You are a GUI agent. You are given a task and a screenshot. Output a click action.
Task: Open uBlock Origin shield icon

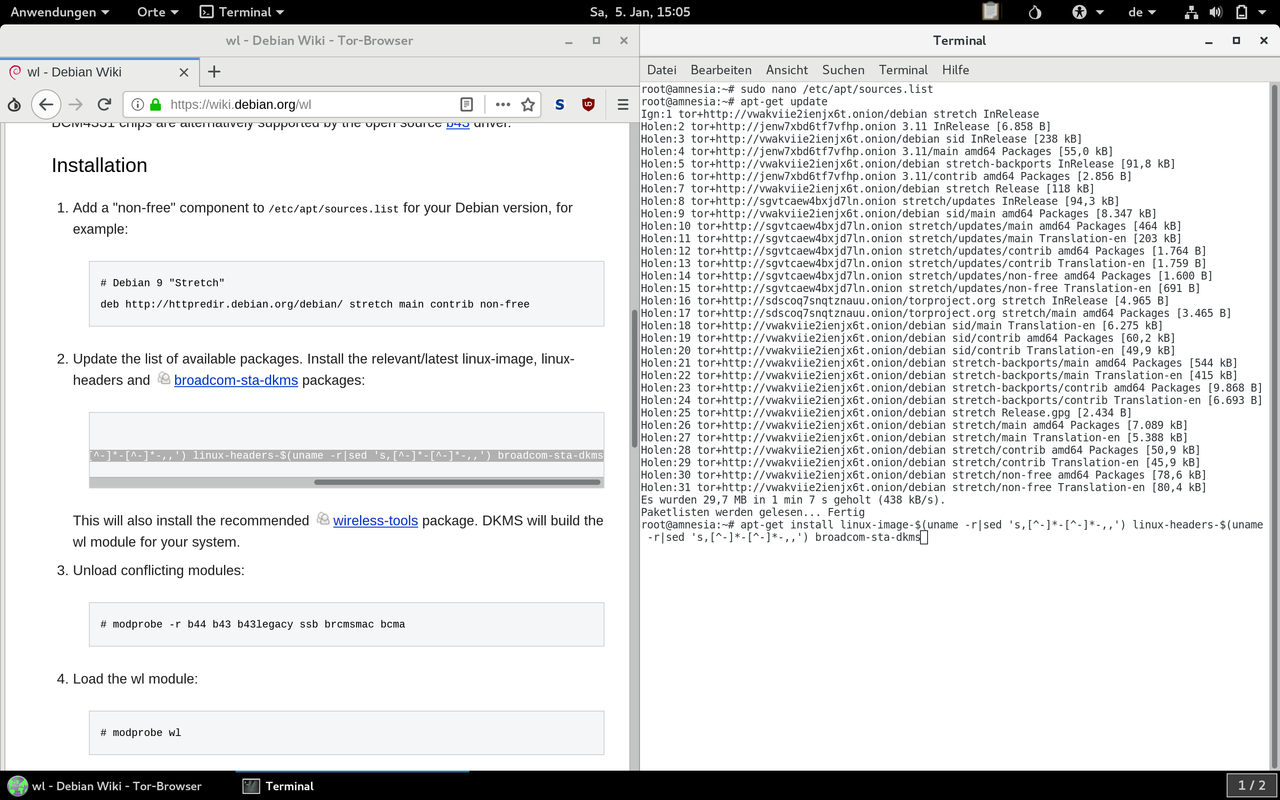(x=588, y=104)
